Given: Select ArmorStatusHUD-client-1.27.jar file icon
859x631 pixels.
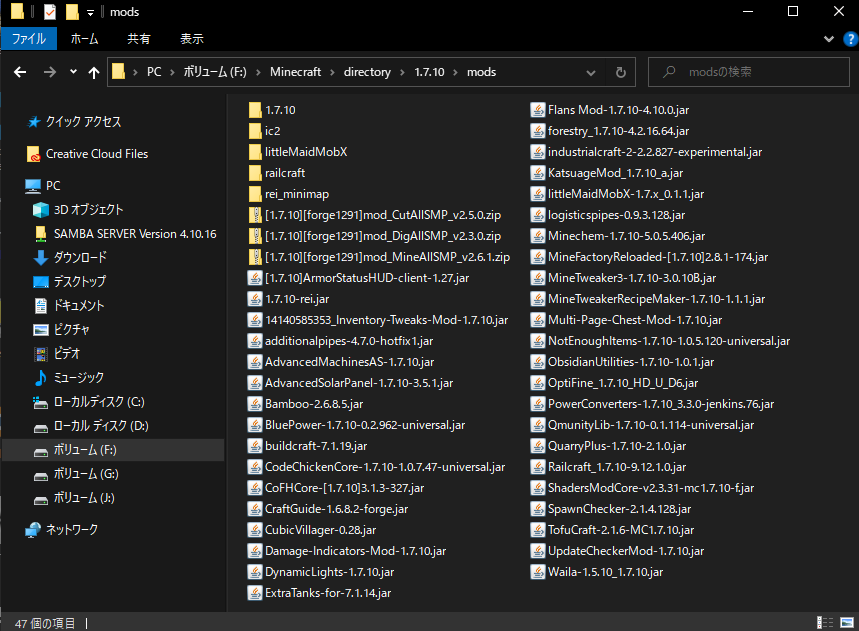Looking at the screenshot, I should click(x=255, y=278).
